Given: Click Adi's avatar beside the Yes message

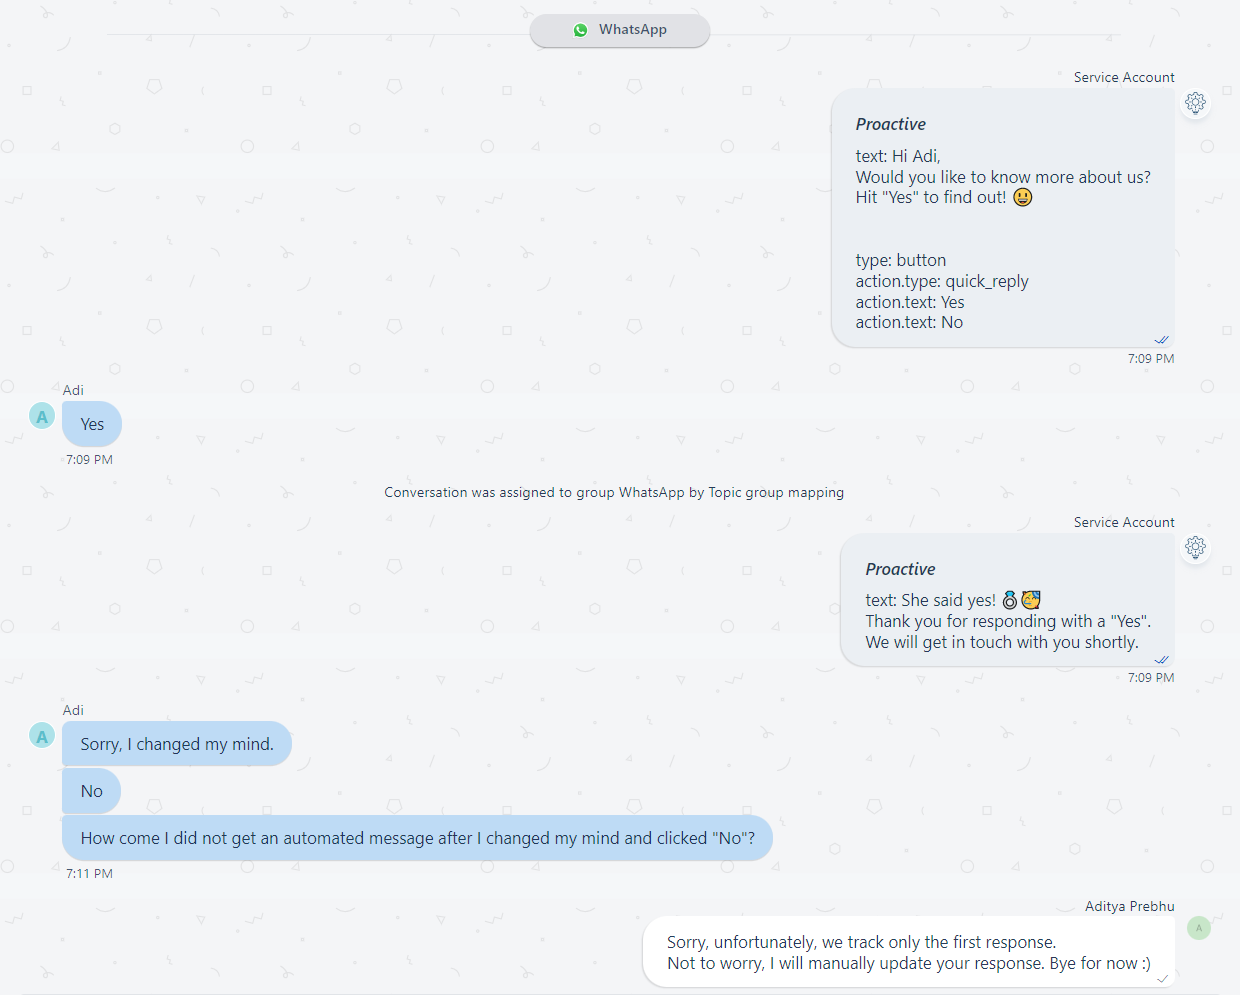Looking at the screenshot, I should point(42,416).
